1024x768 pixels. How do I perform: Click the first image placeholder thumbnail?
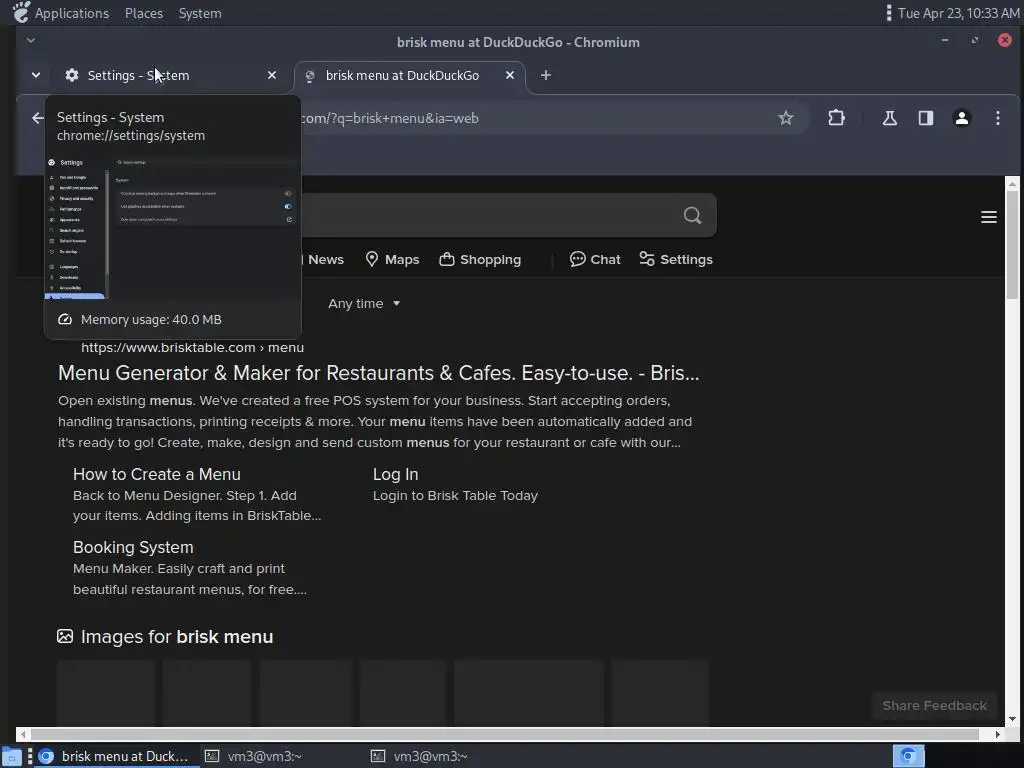point(106,692)
